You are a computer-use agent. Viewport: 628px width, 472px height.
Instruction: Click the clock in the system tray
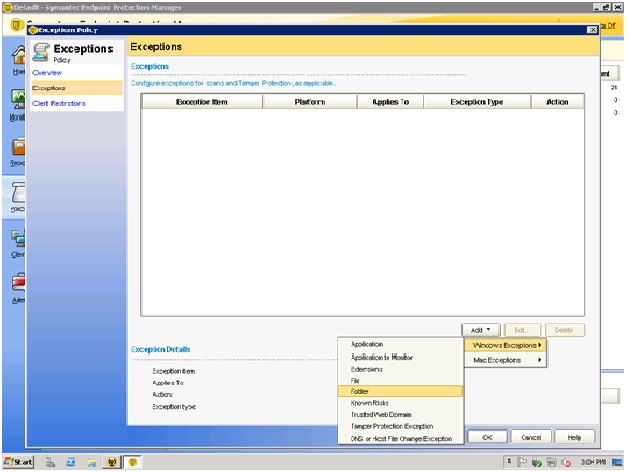tap(593, 462)
